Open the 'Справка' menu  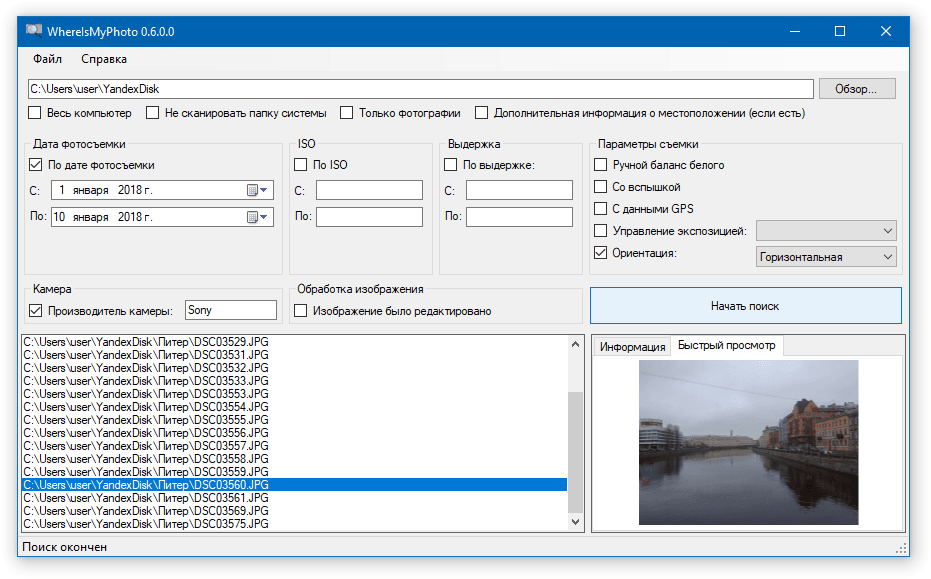[x=104, y=59]
